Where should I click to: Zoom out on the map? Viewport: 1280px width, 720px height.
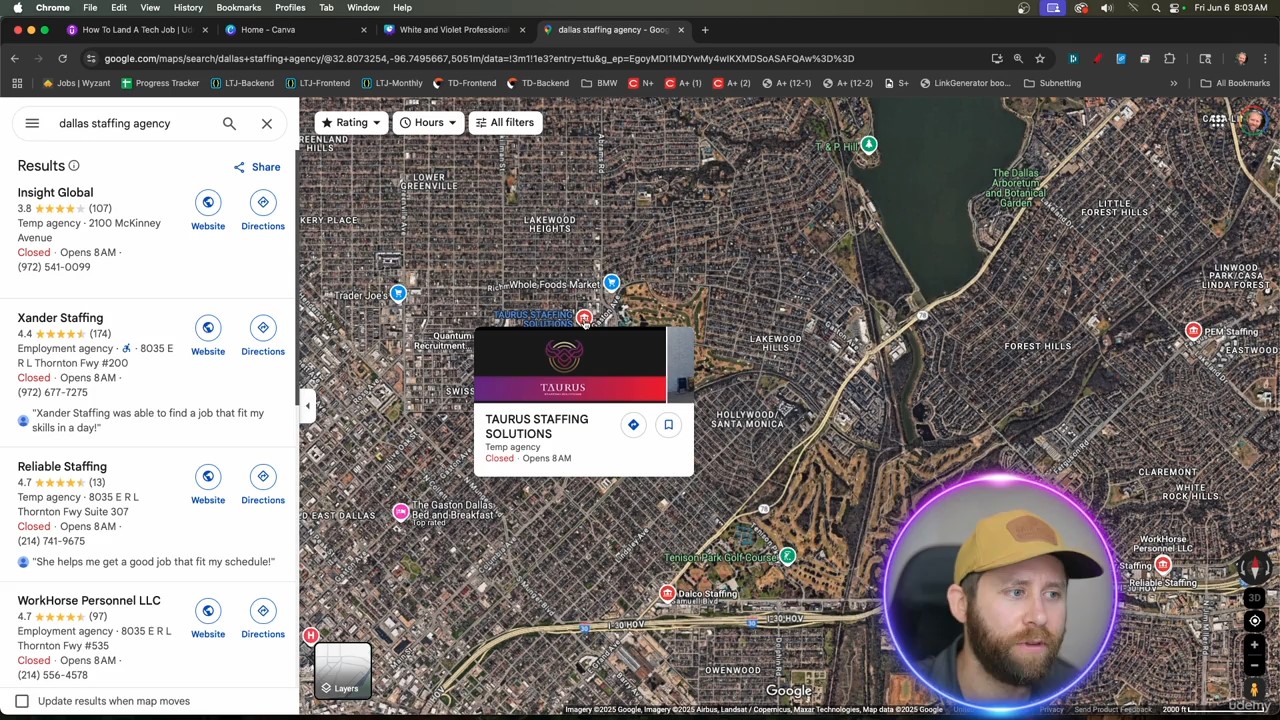pyautogui.click(x=1254, y=665)
